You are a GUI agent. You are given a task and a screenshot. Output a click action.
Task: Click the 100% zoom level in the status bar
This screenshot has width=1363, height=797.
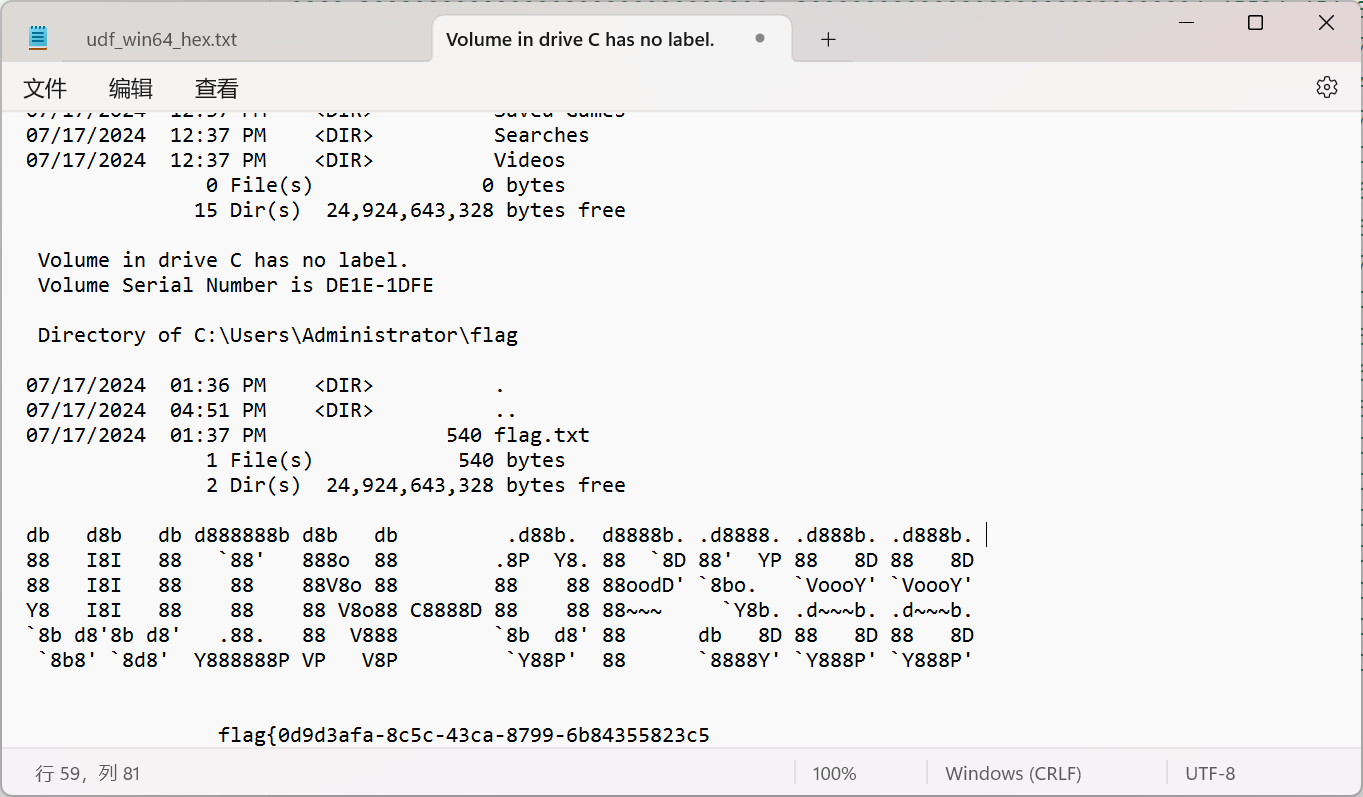pos(834,773)
